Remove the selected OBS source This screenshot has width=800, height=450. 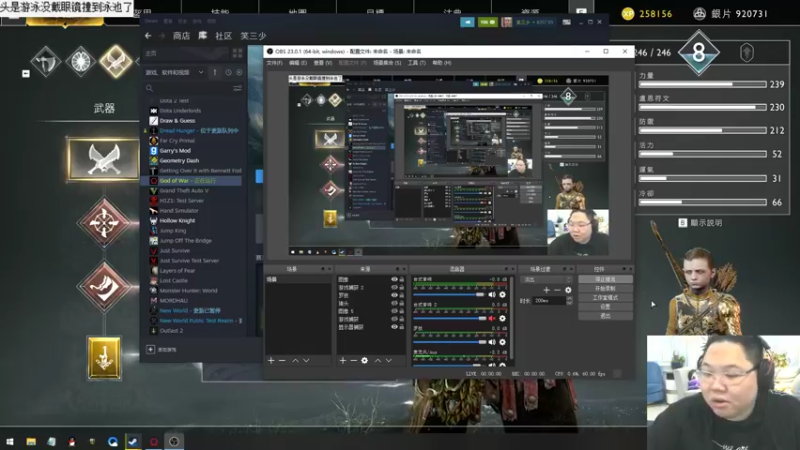click(354, 361)
